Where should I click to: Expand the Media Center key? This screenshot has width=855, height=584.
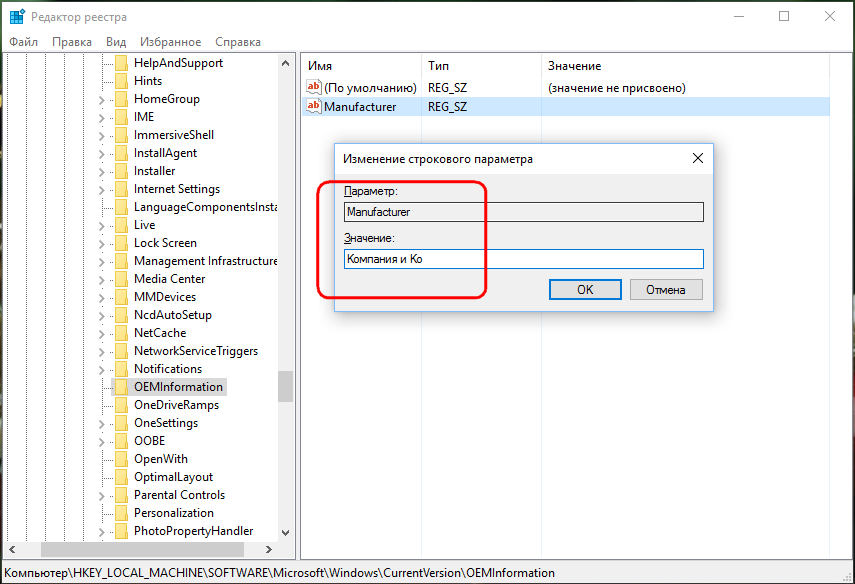pyautogui.click(x=101, y=280)
